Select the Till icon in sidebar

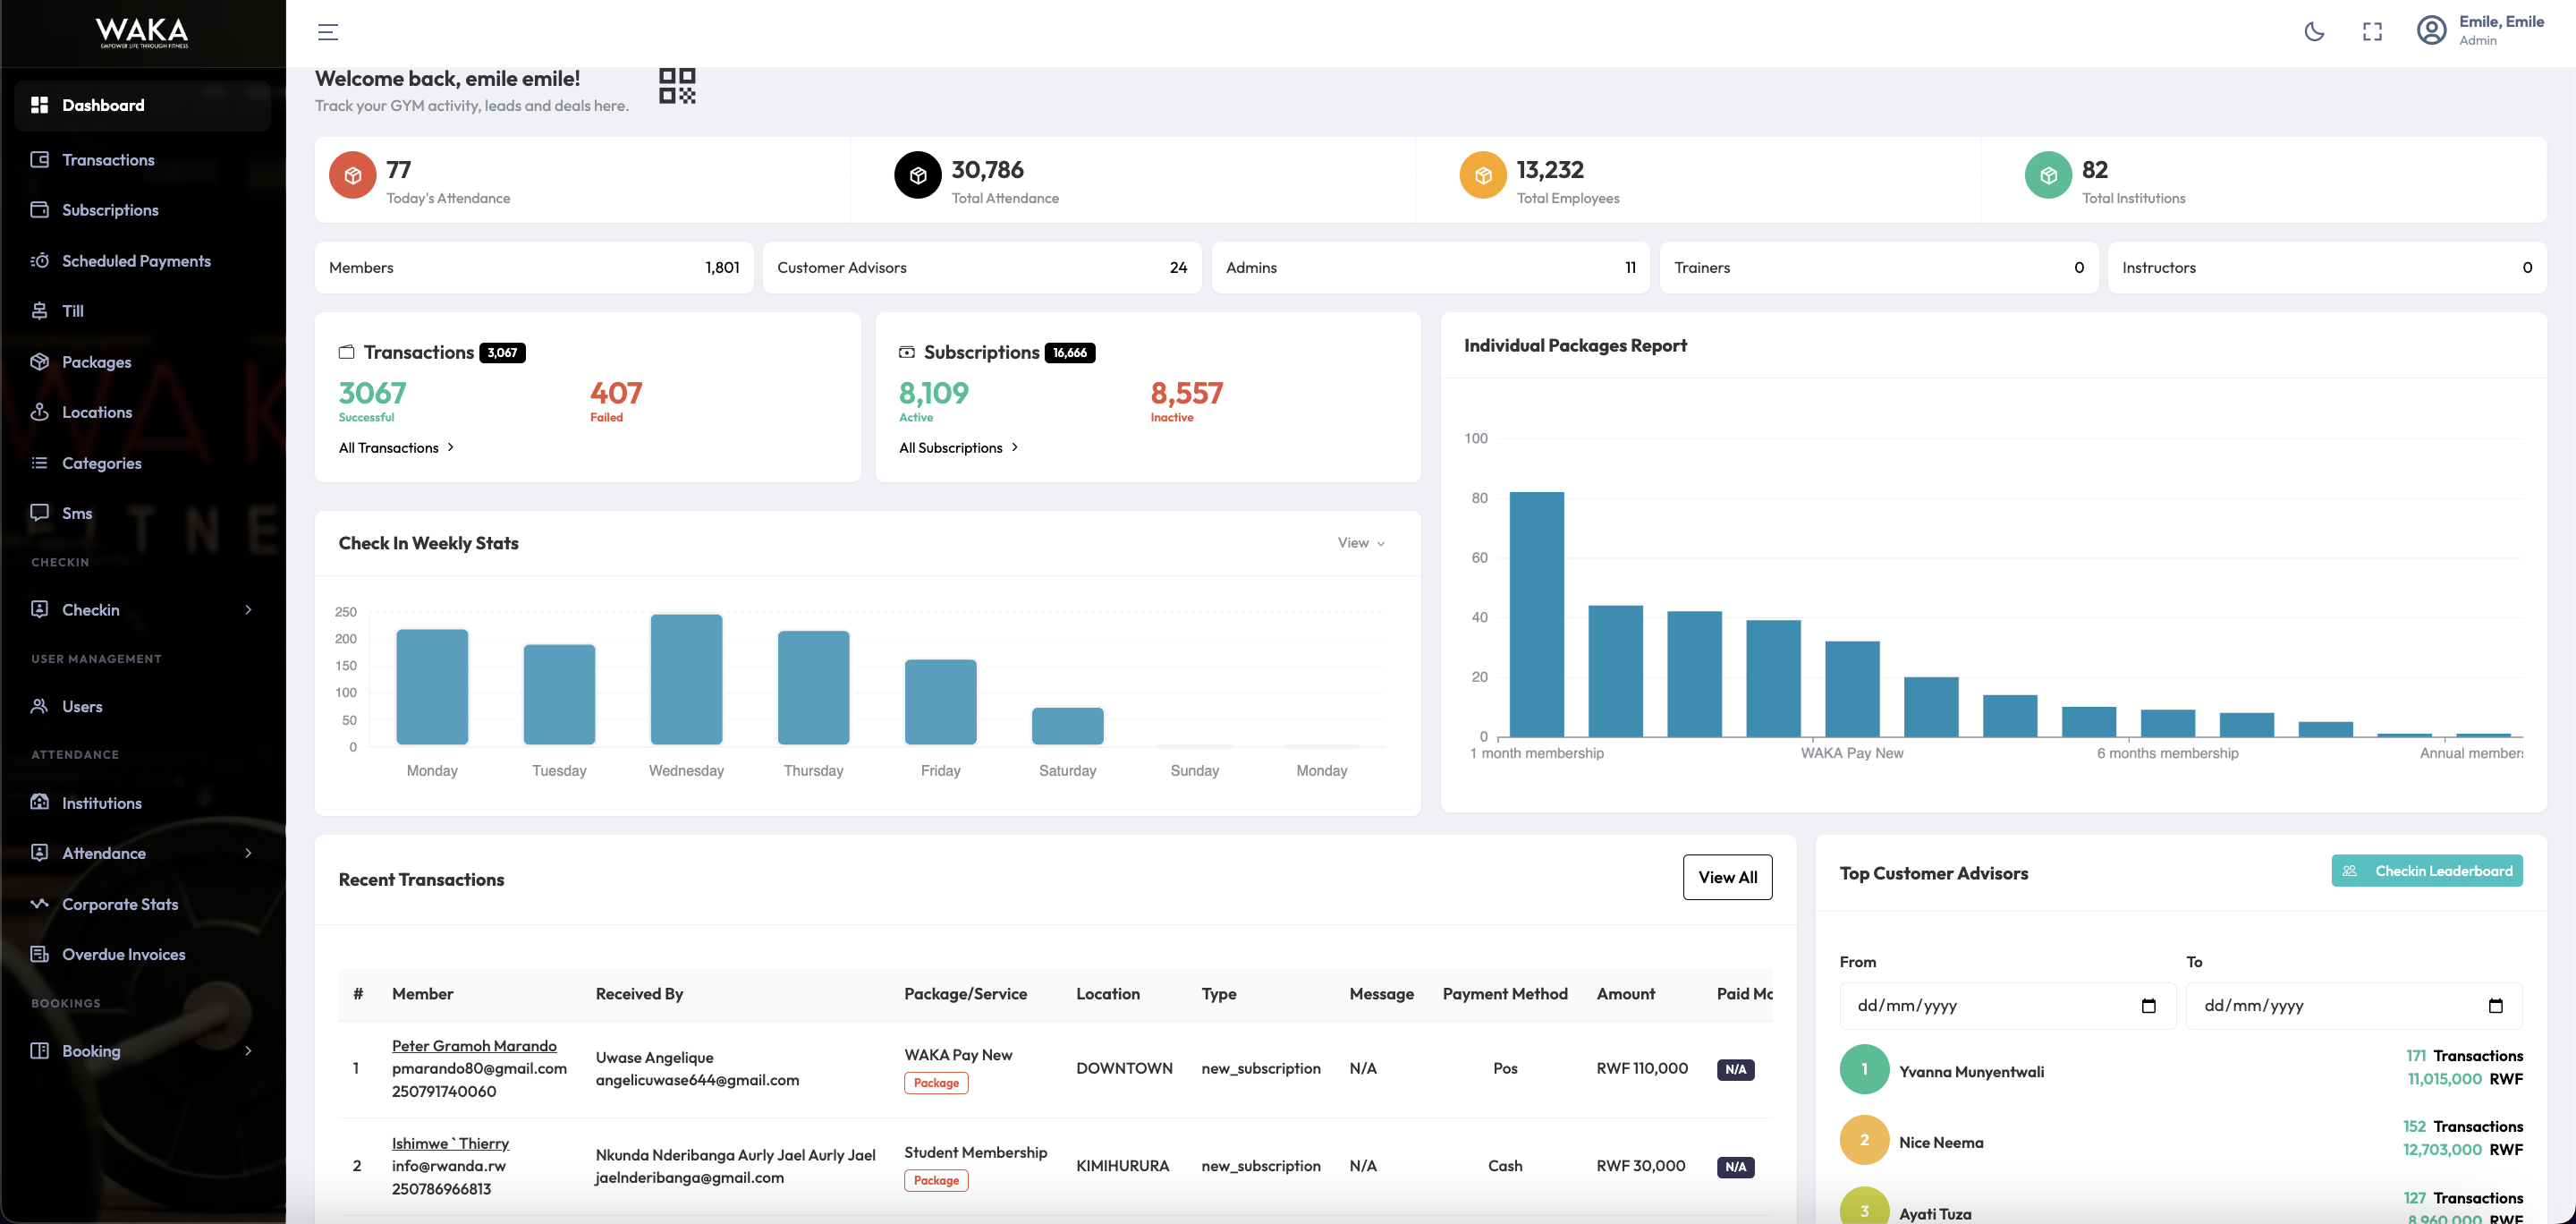[x=40, y=311]
